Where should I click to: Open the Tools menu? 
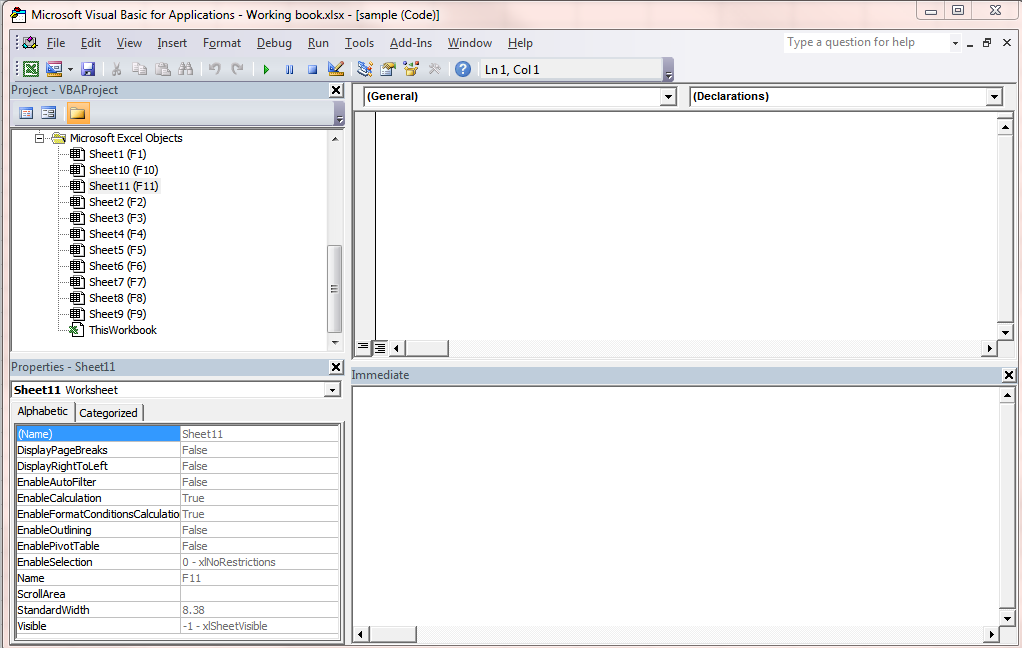click(359, 43)
